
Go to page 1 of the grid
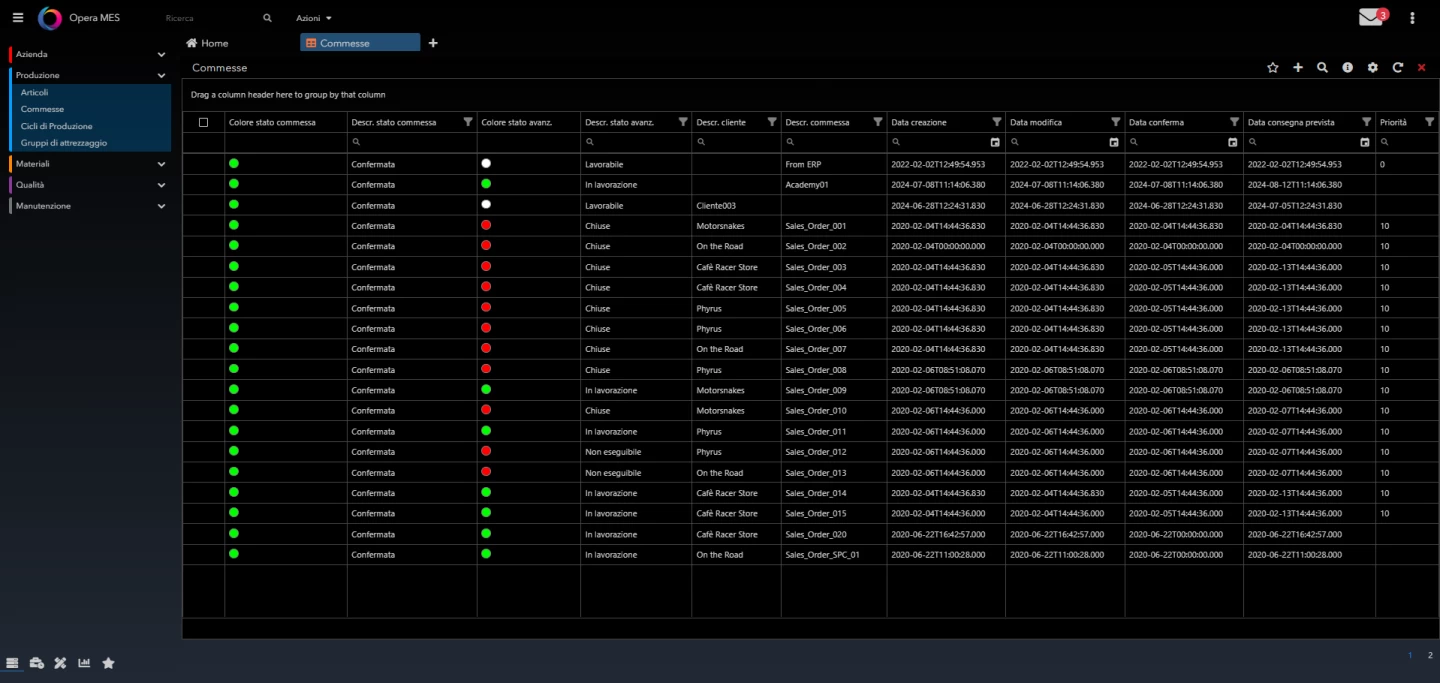point(1410,656)
